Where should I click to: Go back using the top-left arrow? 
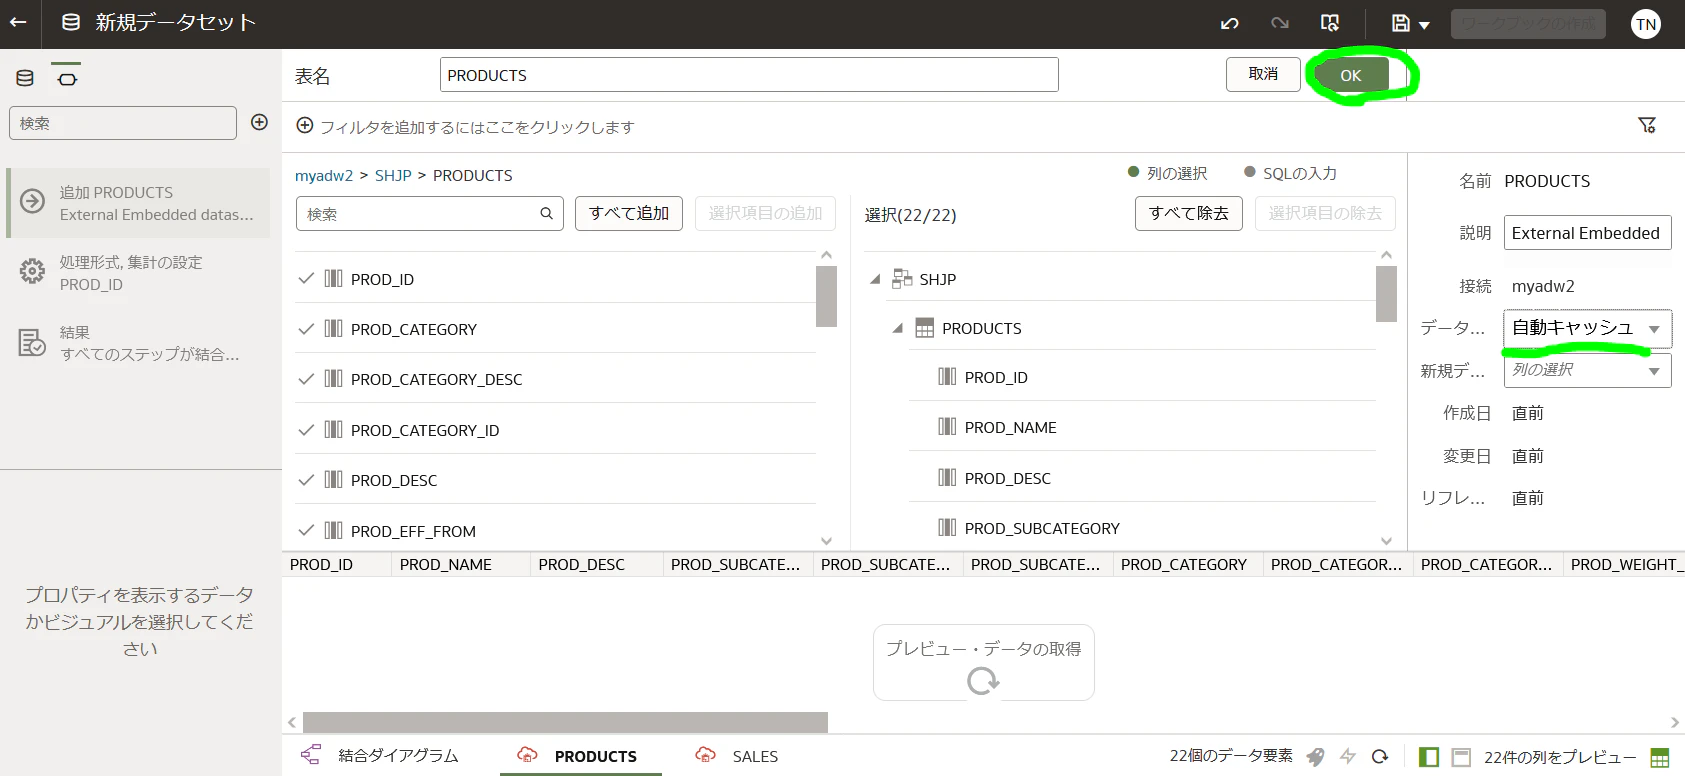[x=18, y=22]
